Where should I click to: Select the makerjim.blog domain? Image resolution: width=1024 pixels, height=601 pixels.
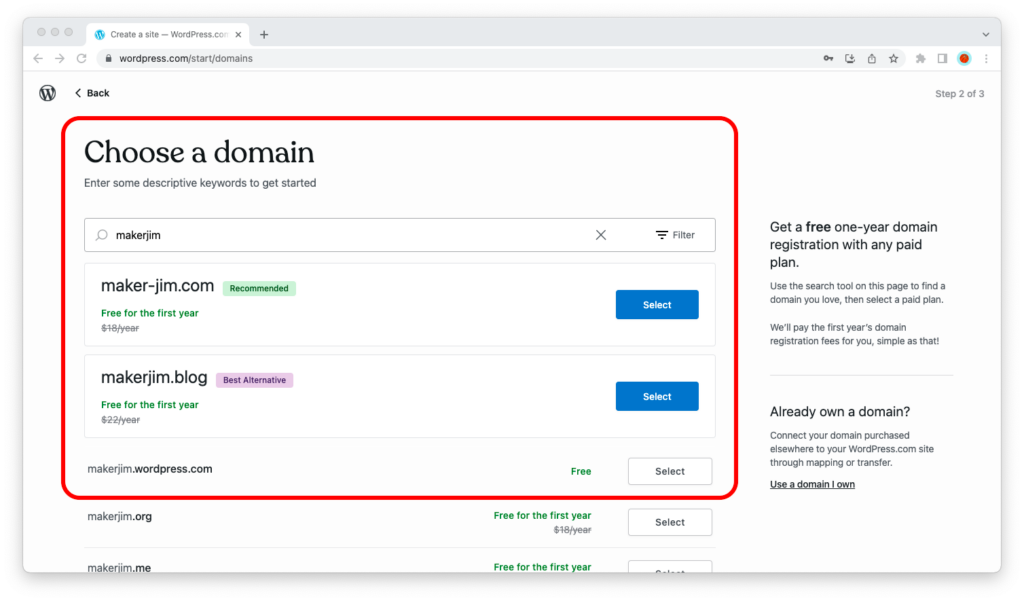tap(657, 397)
